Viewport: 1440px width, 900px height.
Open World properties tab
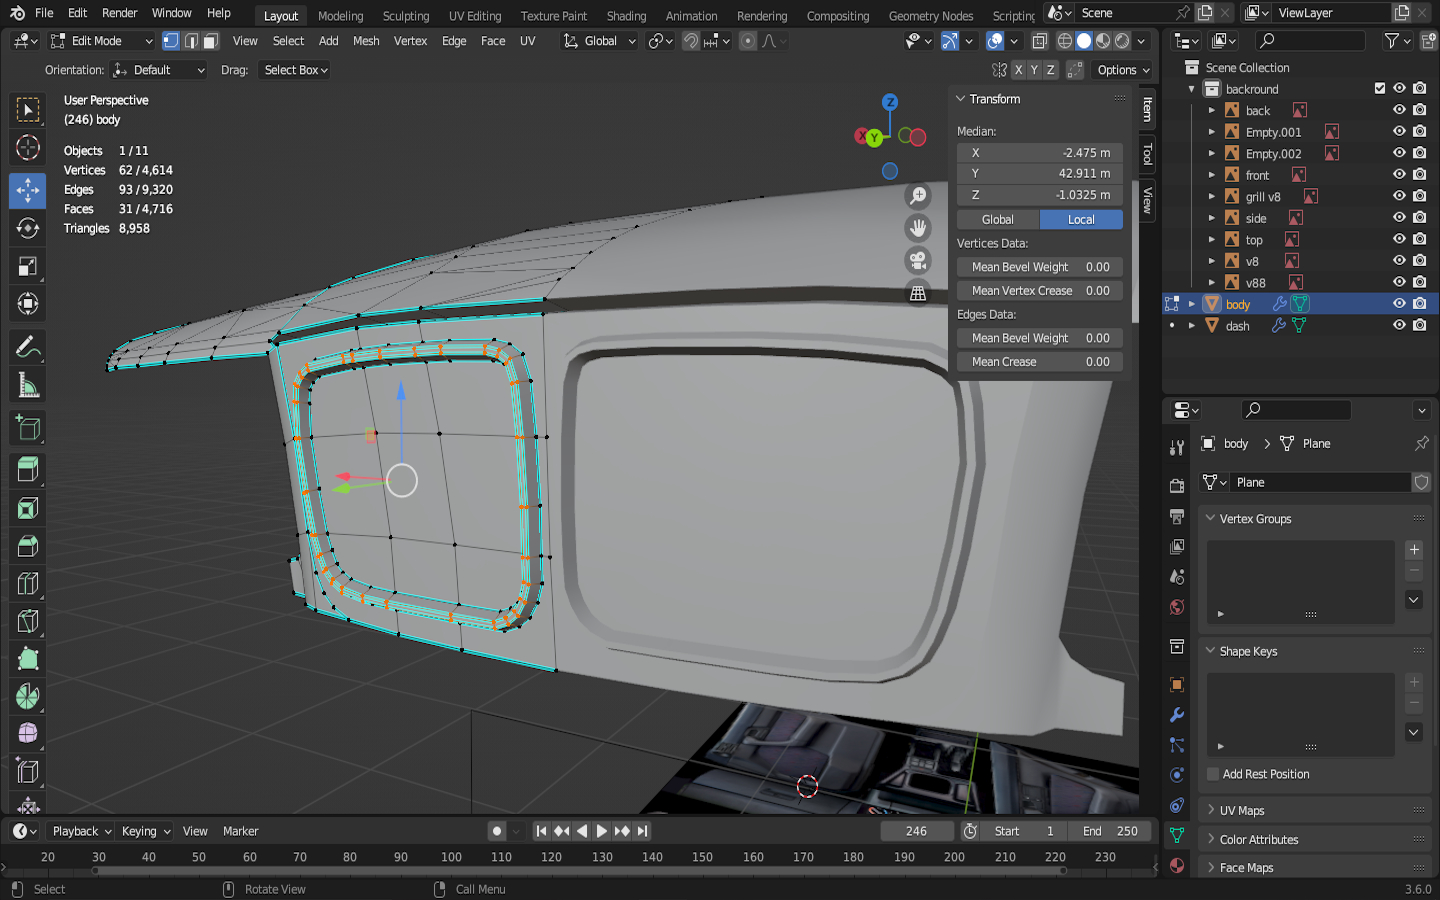tap(1177, 607)
